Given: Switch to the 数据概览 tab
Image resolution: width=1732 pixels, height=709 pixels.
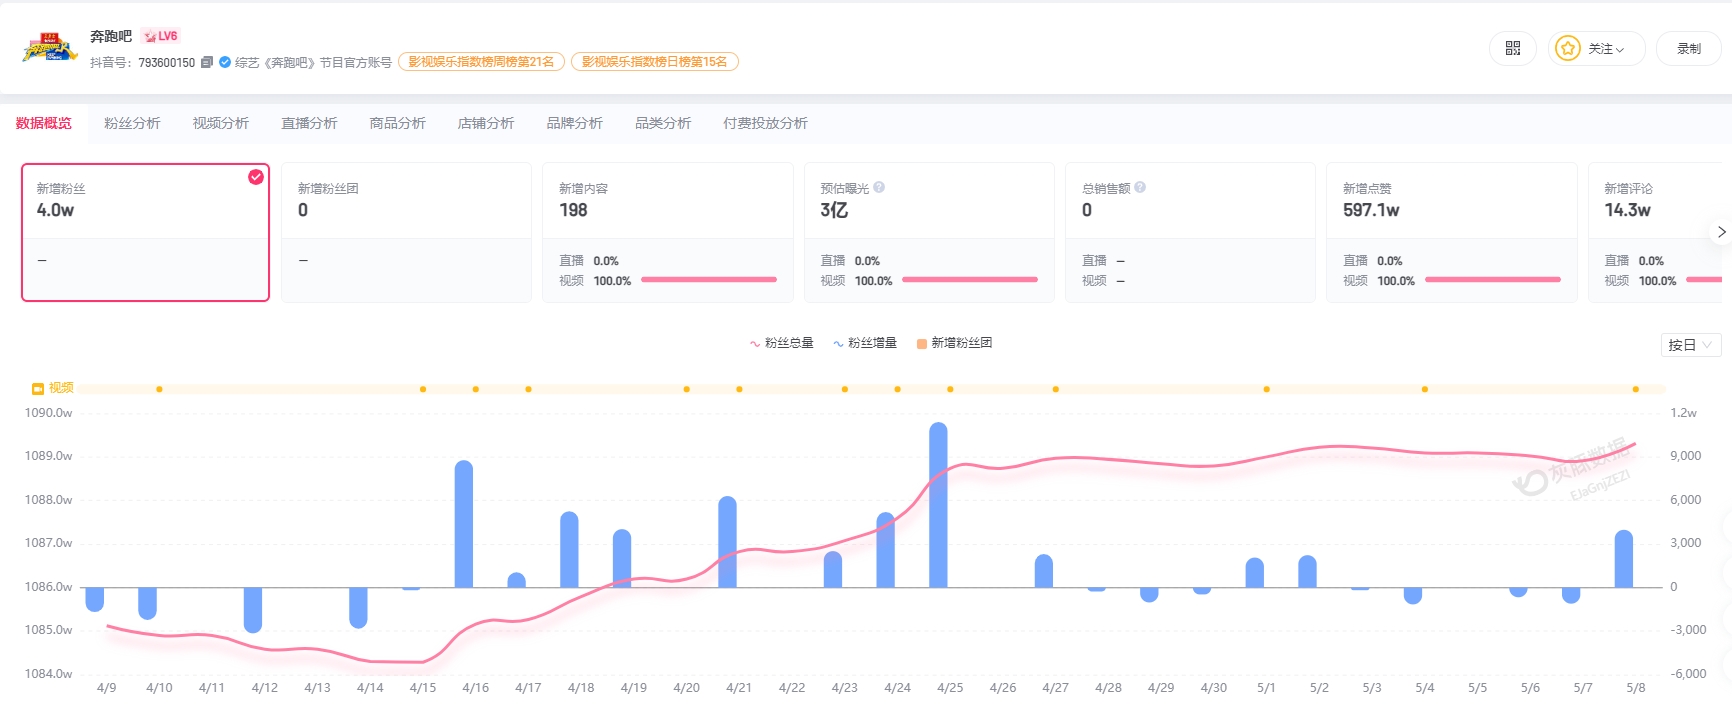Looking at the screenshot, I should tap(44, 123).
